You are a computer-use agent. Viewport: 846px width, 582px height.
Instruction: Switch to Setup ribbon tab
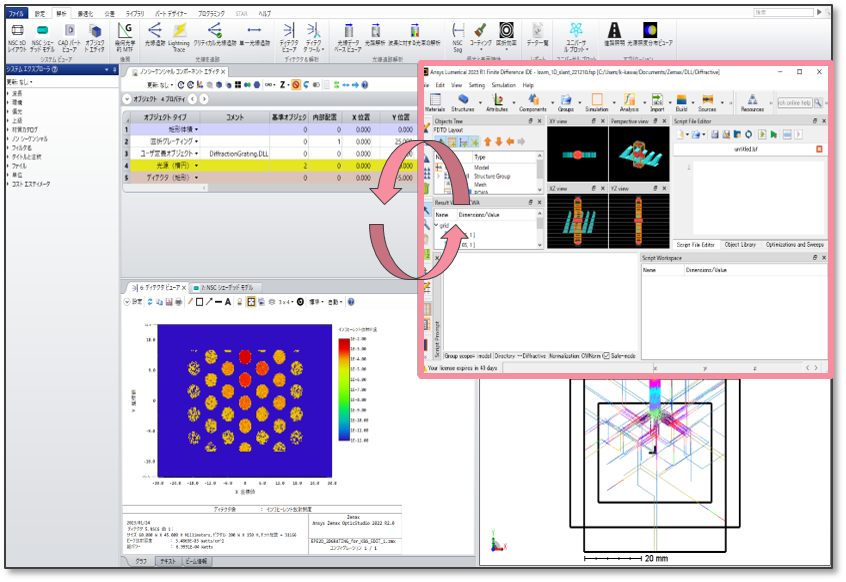(x=40, y=13)
